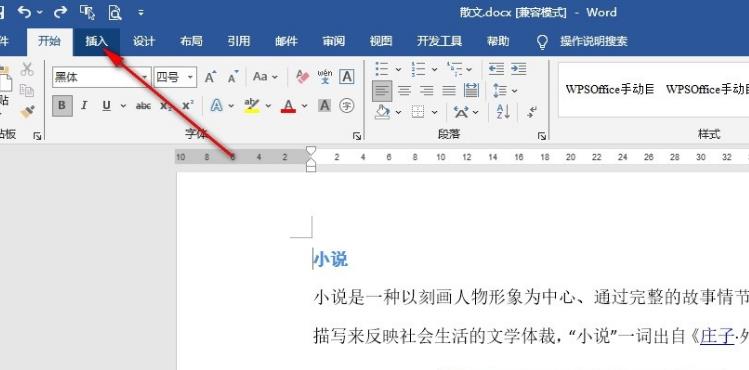Image resolution: width=749 pixels, height=370 pixels.
Task: Open the Font dialog launcher
Action: [x=357, y=136]
